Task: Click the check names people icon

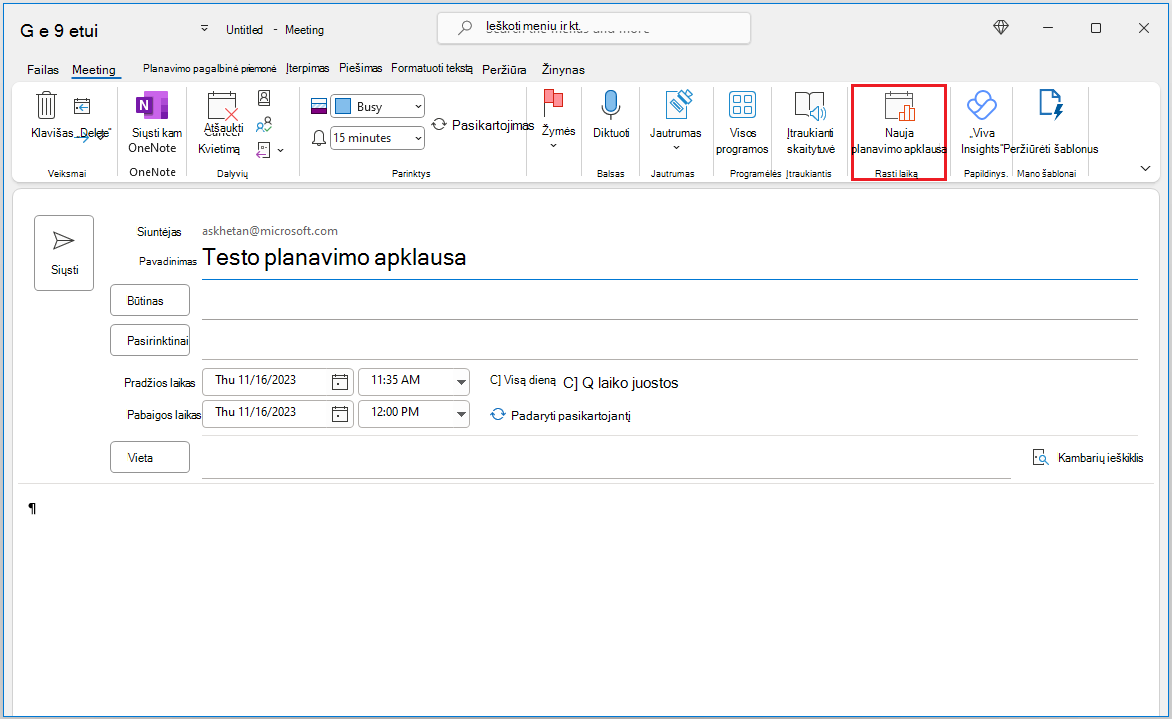Action: click(x=264, y=124)
